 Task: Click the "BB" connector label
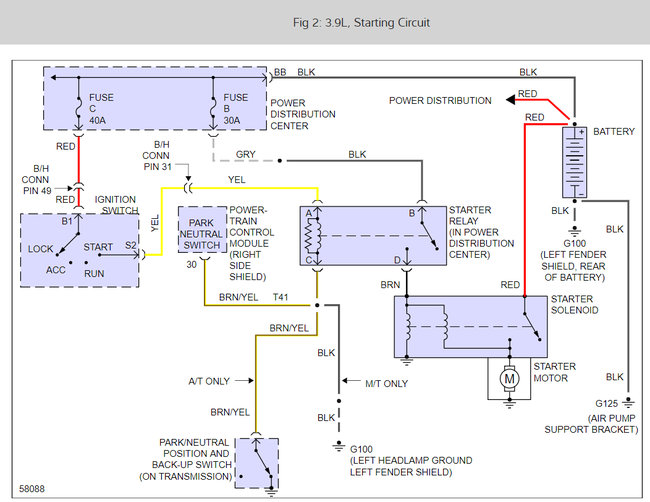pos(280,72)
